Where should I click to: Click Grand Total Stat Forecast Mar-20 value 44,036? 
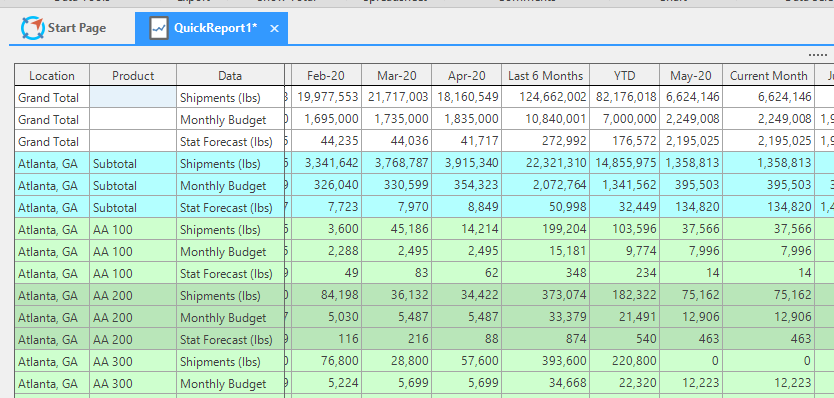[396, 142]
